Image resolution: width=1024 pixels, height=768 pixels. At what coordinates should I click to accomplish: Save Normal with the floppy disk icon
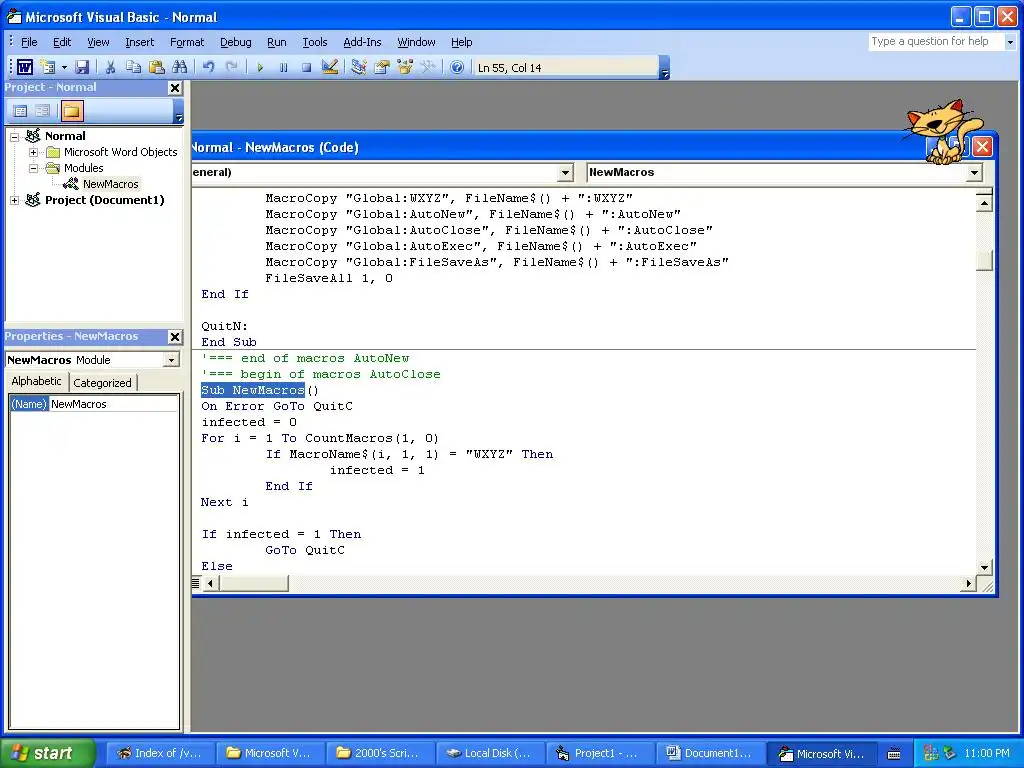point(82,67)
